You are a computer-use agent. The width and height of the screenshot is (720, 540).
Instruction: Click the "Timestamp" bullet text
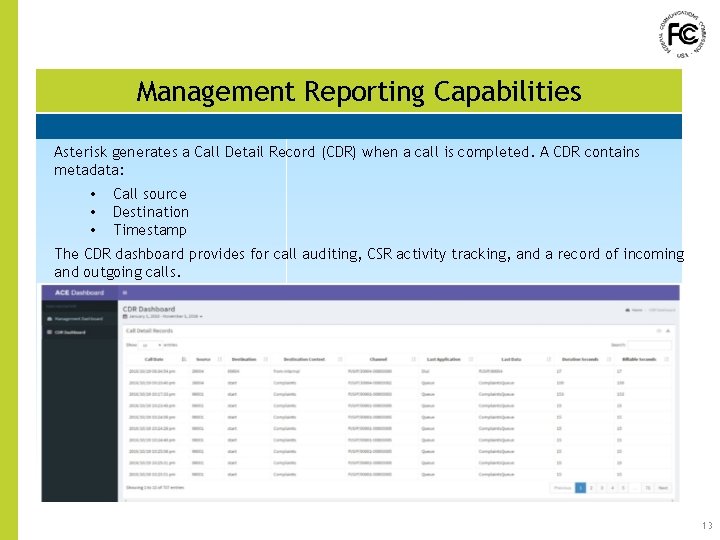tap(150, 230)
